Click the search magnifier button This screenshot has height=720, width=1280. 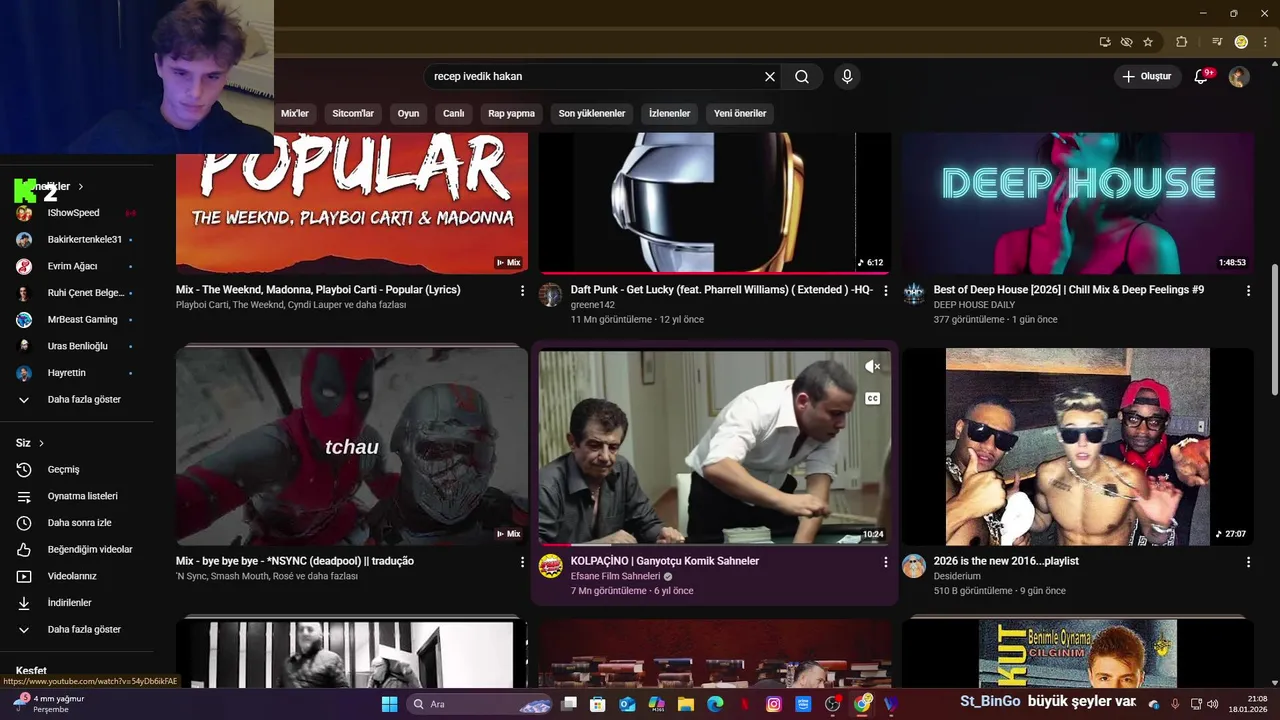[802, 76]
